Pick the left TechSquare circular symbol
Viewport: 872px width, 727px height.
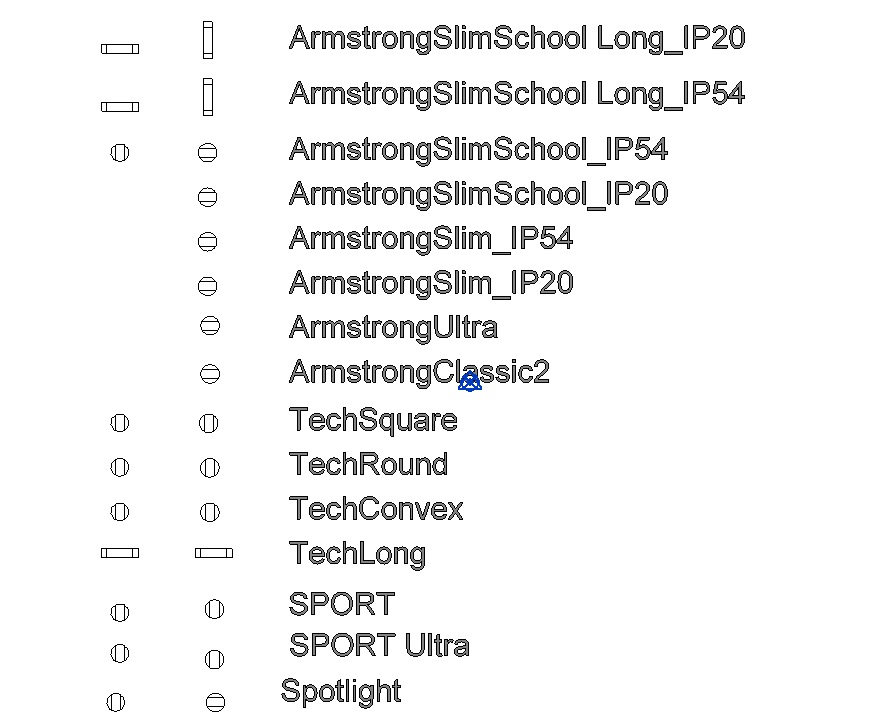pyautogui.click(x=120, y=423)
